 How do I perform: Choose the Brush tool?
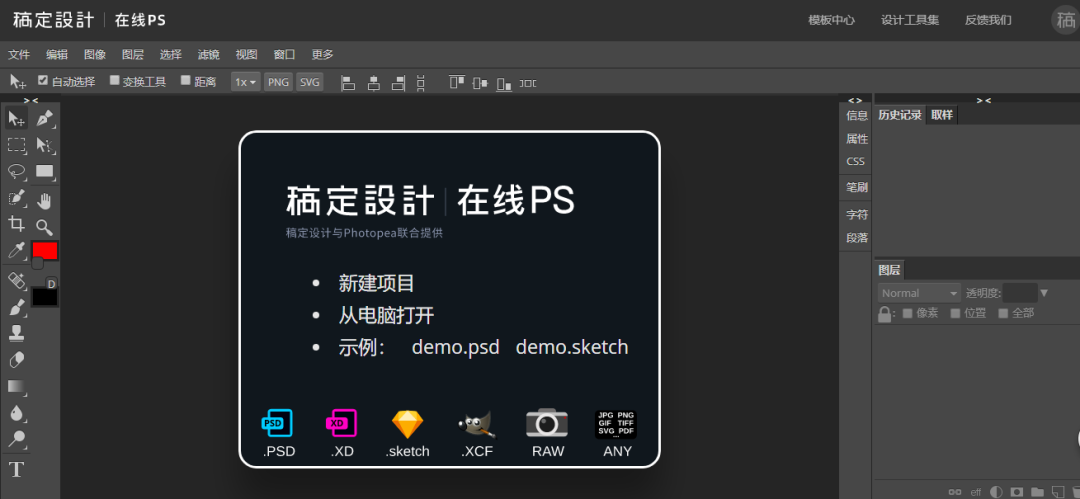(x=17, y=307)
